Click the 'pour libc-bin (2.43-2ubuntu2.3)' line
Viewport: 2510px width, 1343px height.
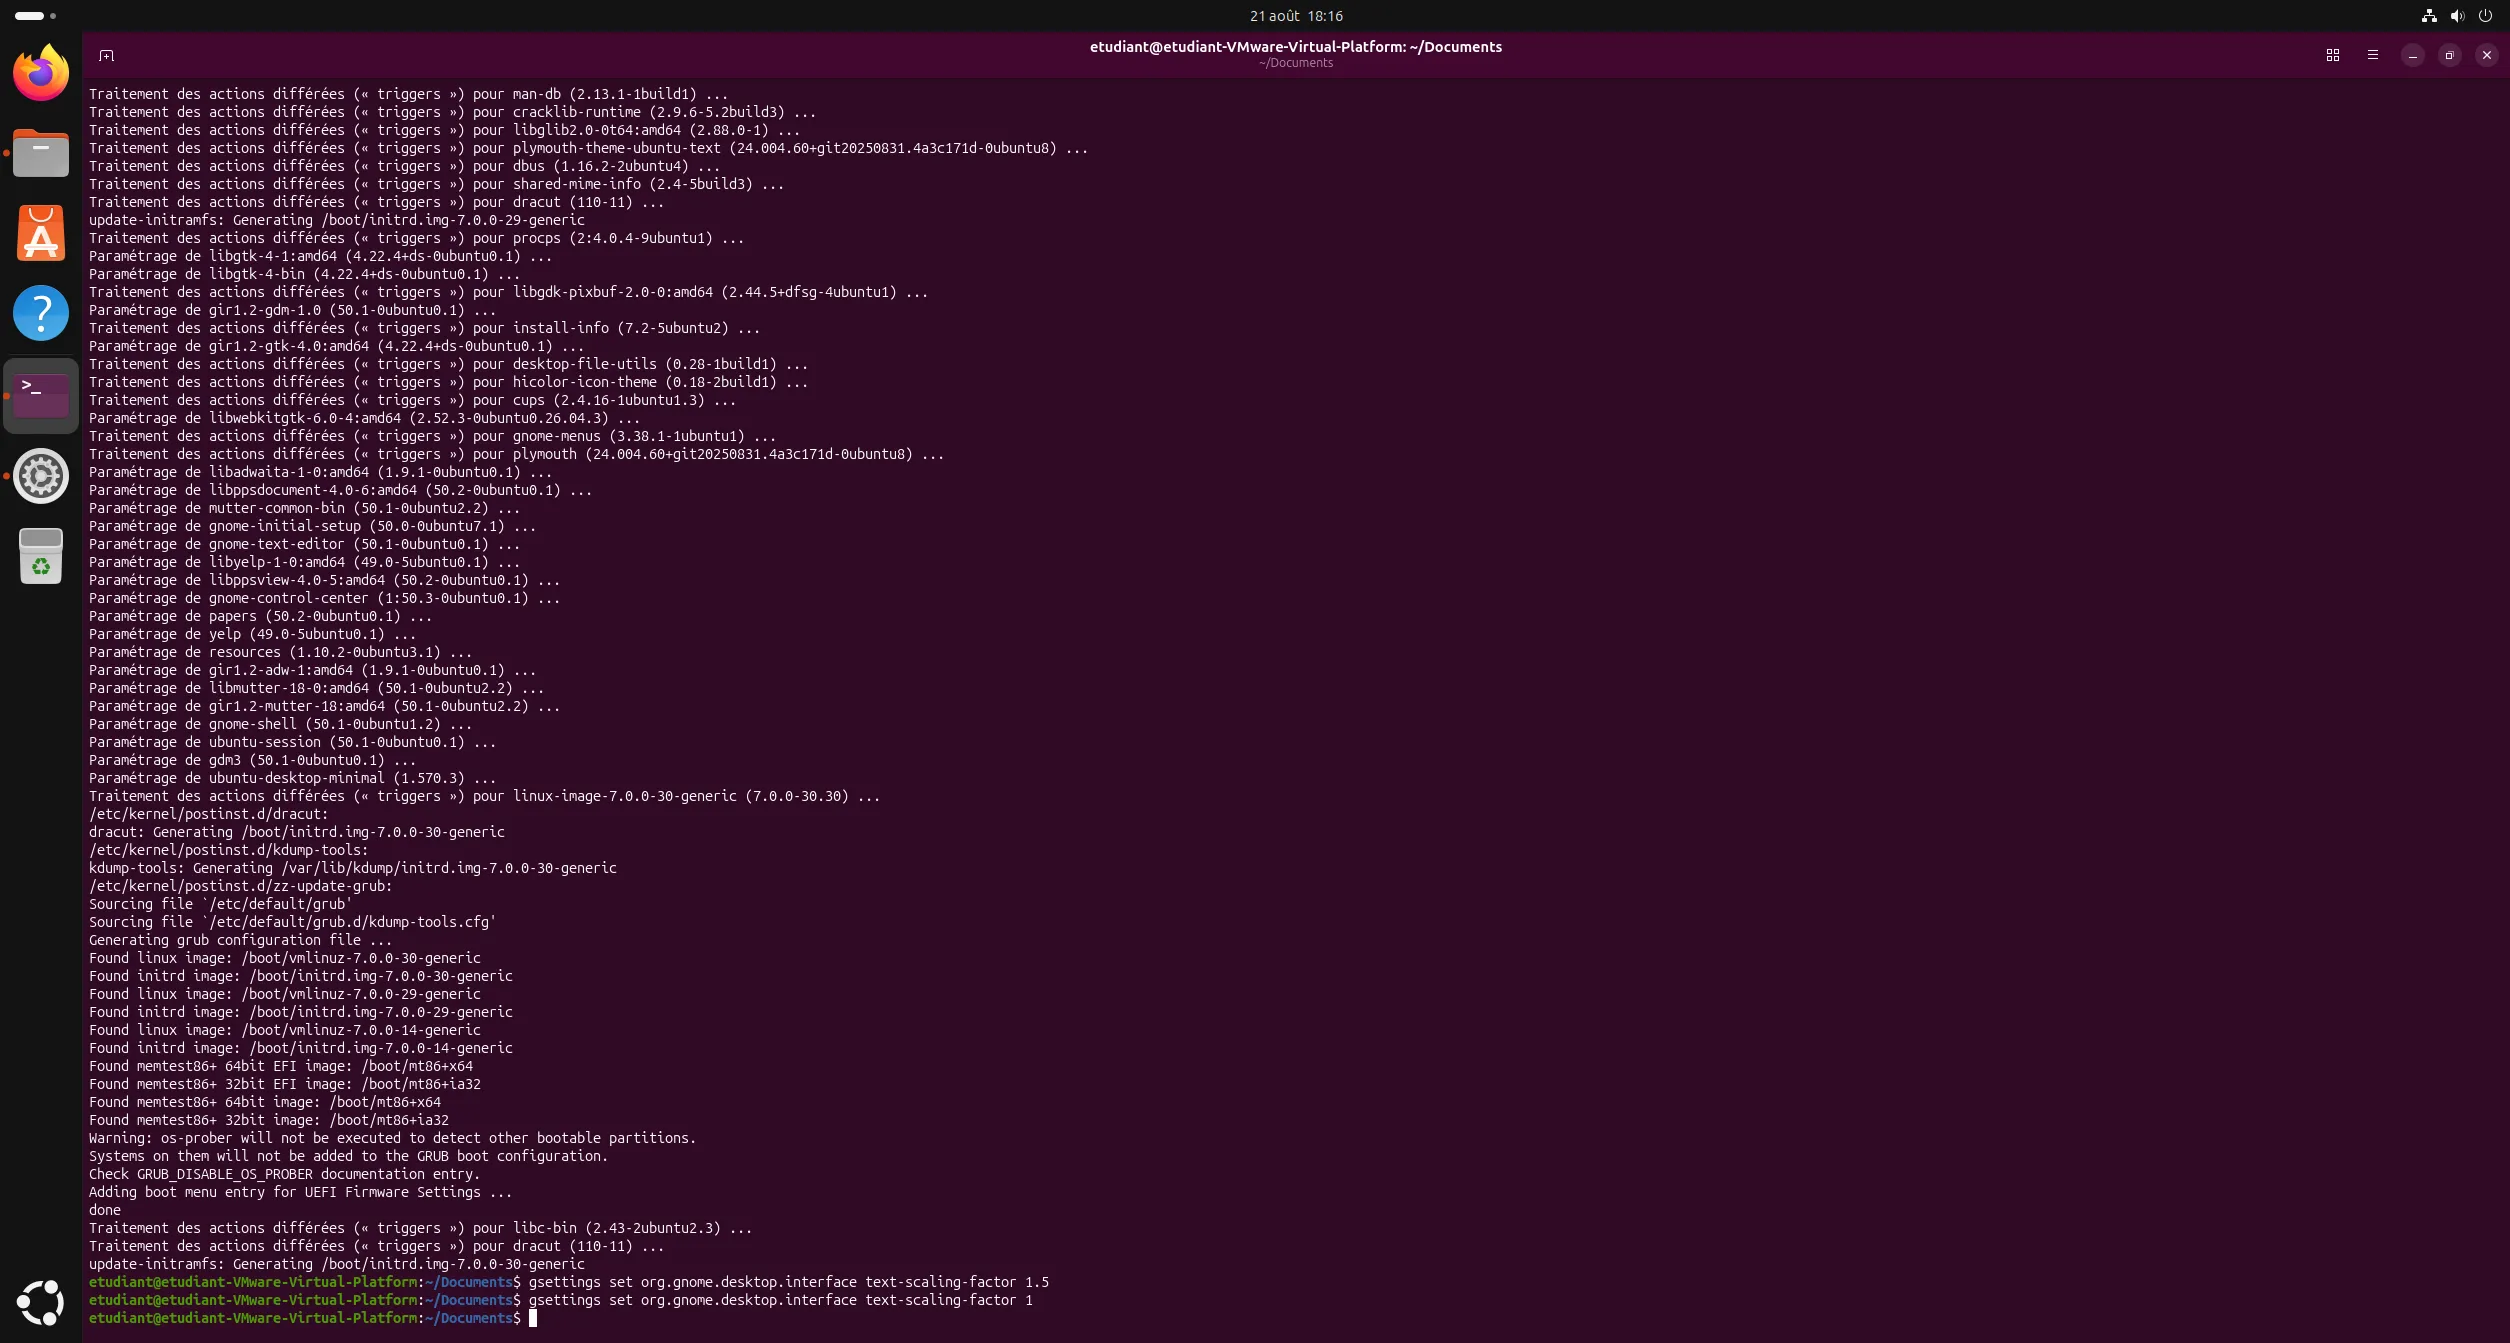420,1228
